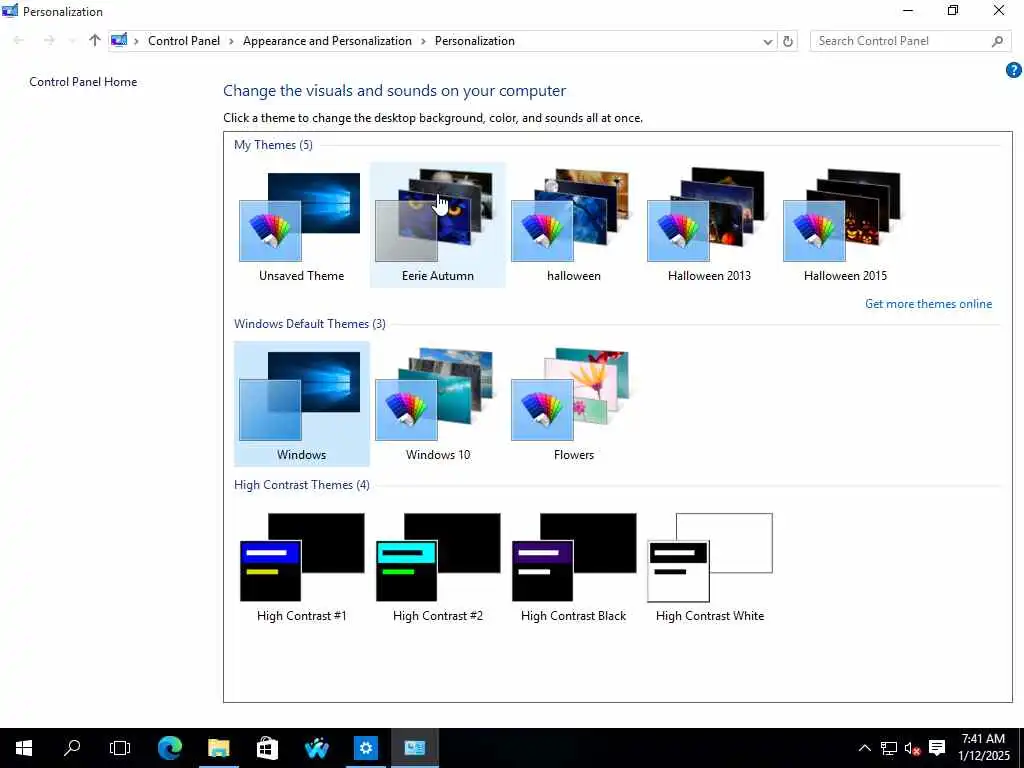Viewport: 1024px width, 768px height.
Task: Go up one level with the up arrow
Action: tap(95, 40)
